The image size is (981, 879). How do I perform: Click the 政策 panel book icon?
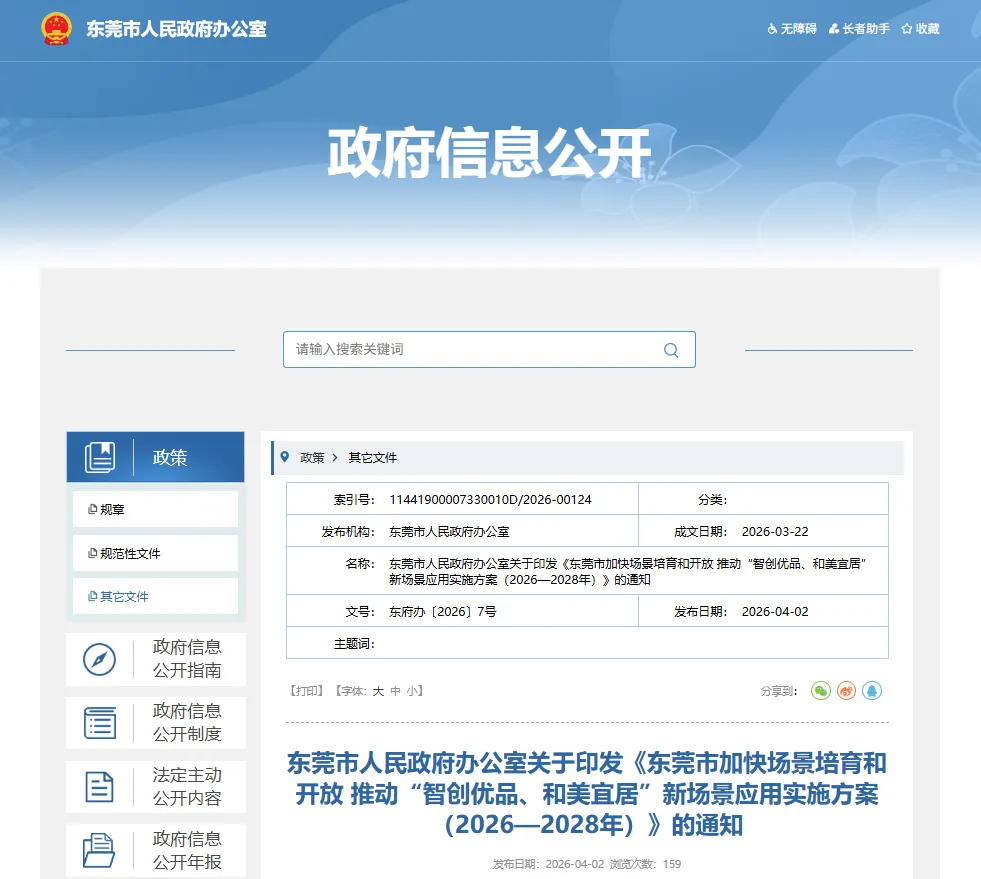pos(102,456)
